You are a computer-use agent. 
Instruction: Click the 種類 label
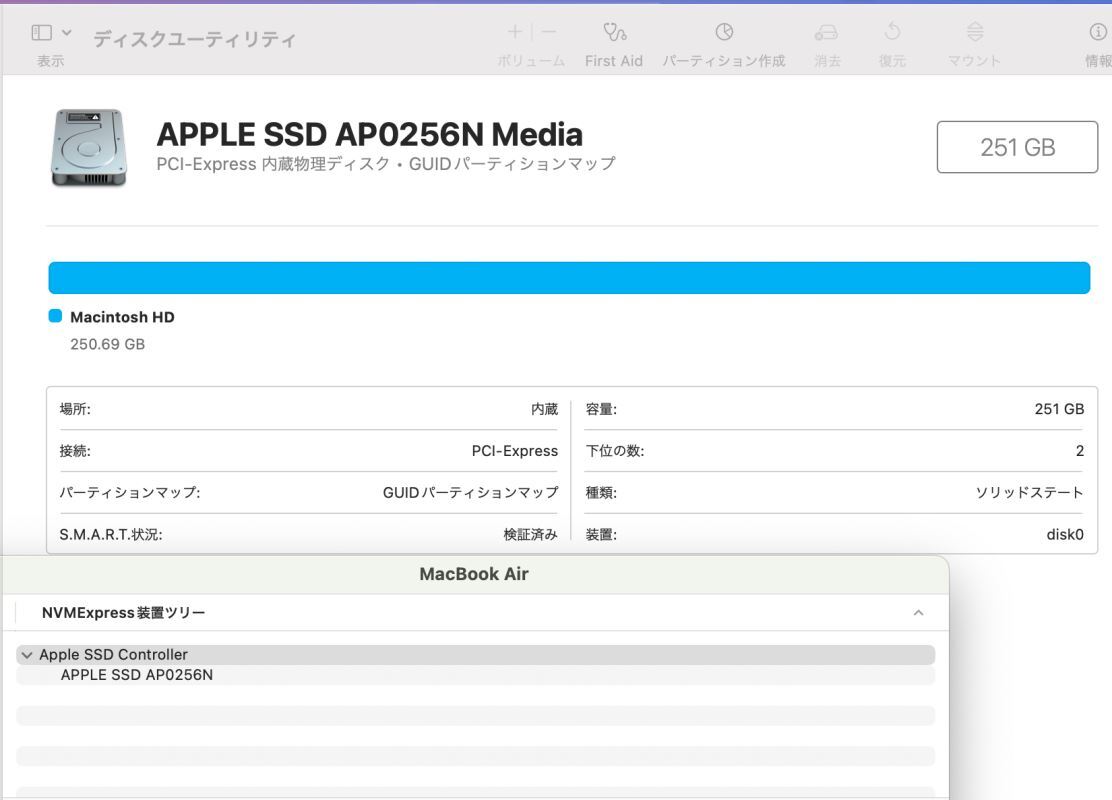601,493
